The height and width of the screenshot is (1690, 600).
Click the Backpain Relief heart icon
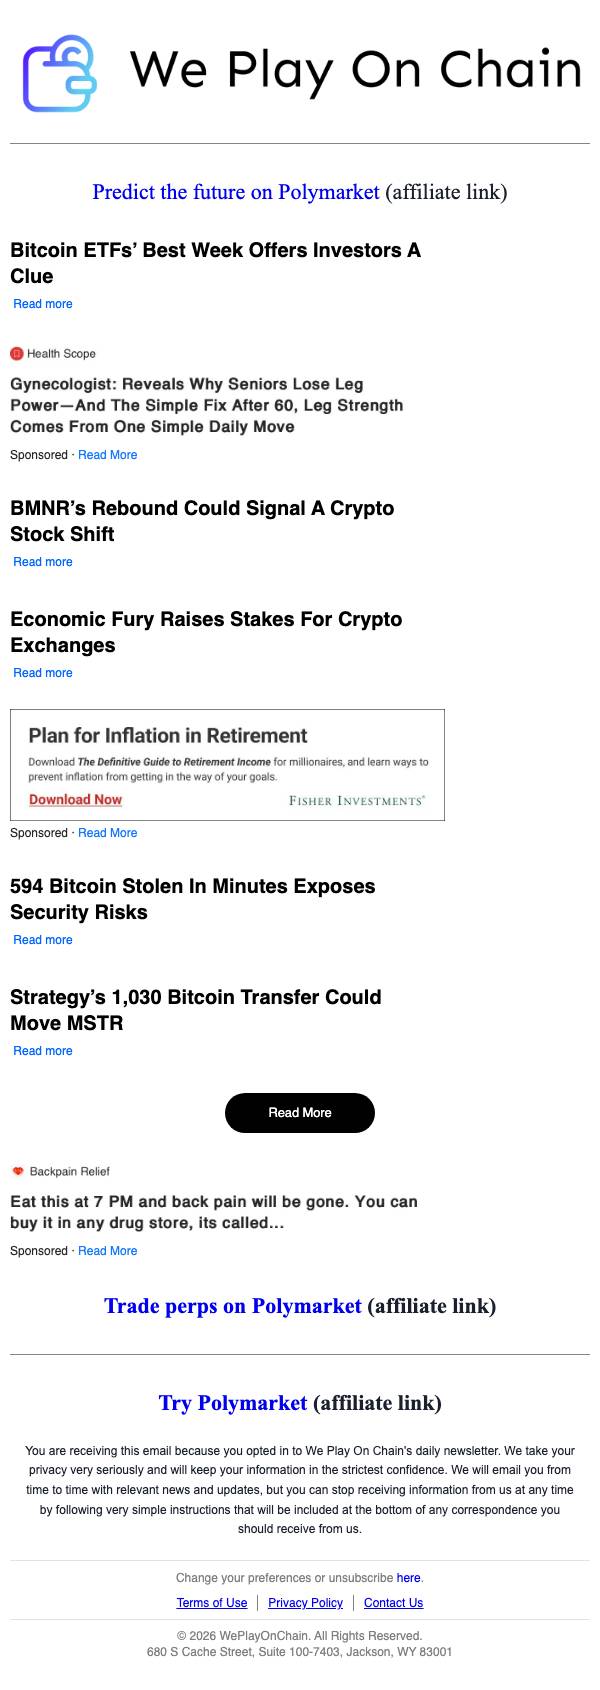click(x=18, y=1171)
